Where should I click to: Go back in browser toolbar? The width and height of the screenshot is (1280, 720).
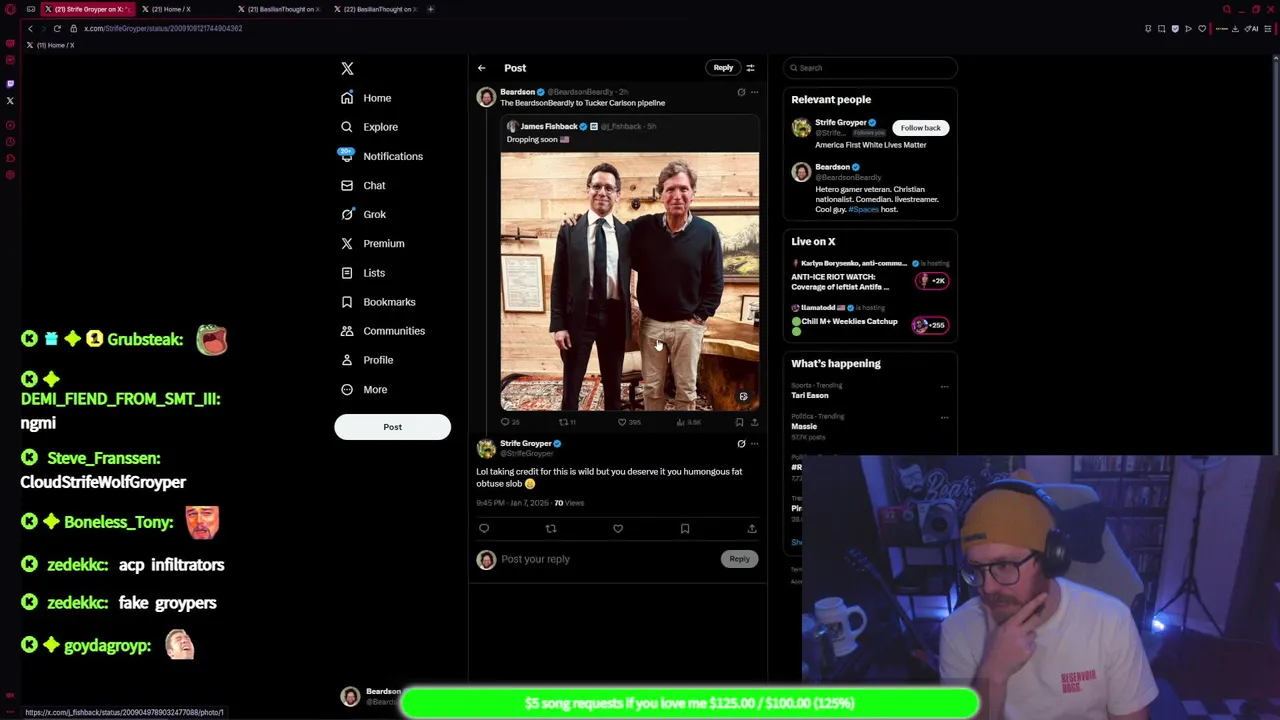coord(30,28)
